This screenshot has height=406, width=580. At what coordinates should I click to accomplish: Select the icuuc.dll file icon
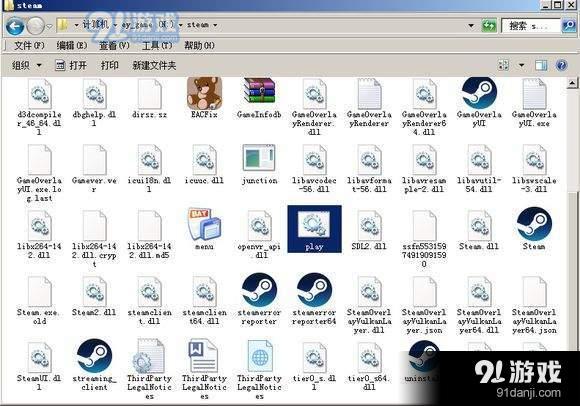(204, 159)
